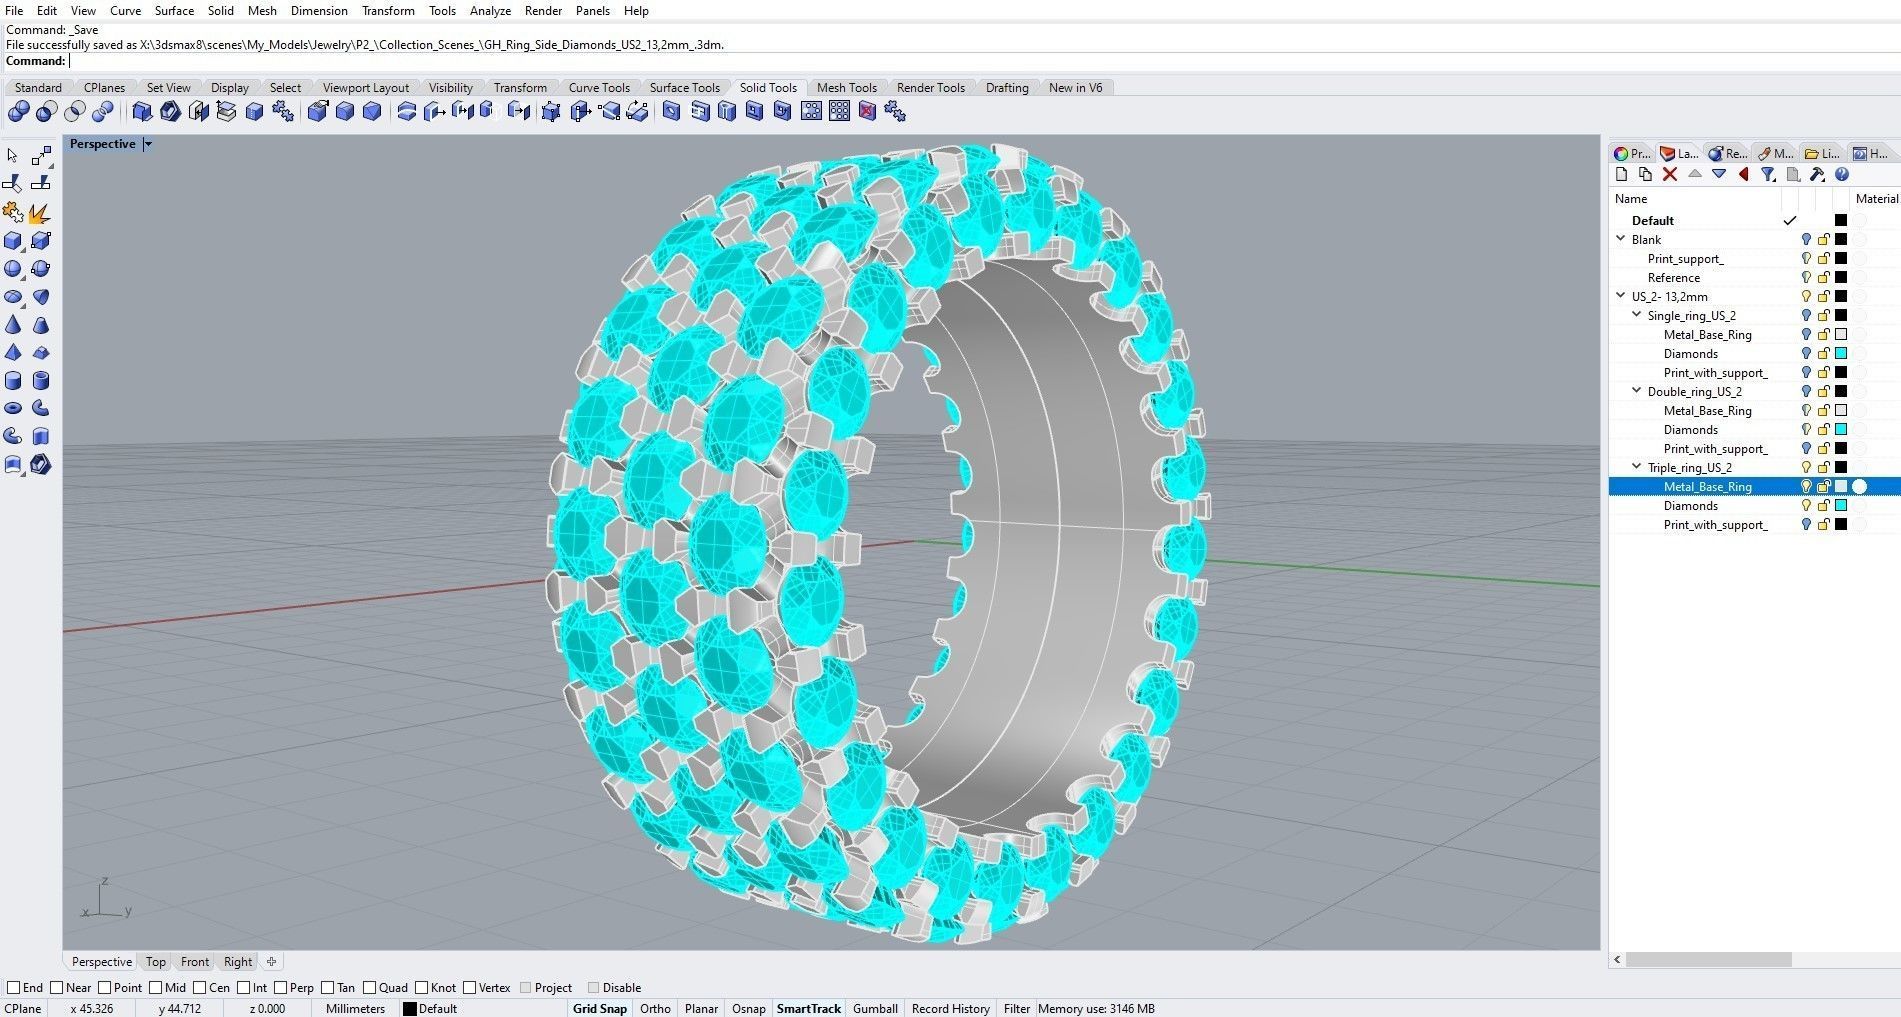Select the Tube tool

click(x=41, y=380)
